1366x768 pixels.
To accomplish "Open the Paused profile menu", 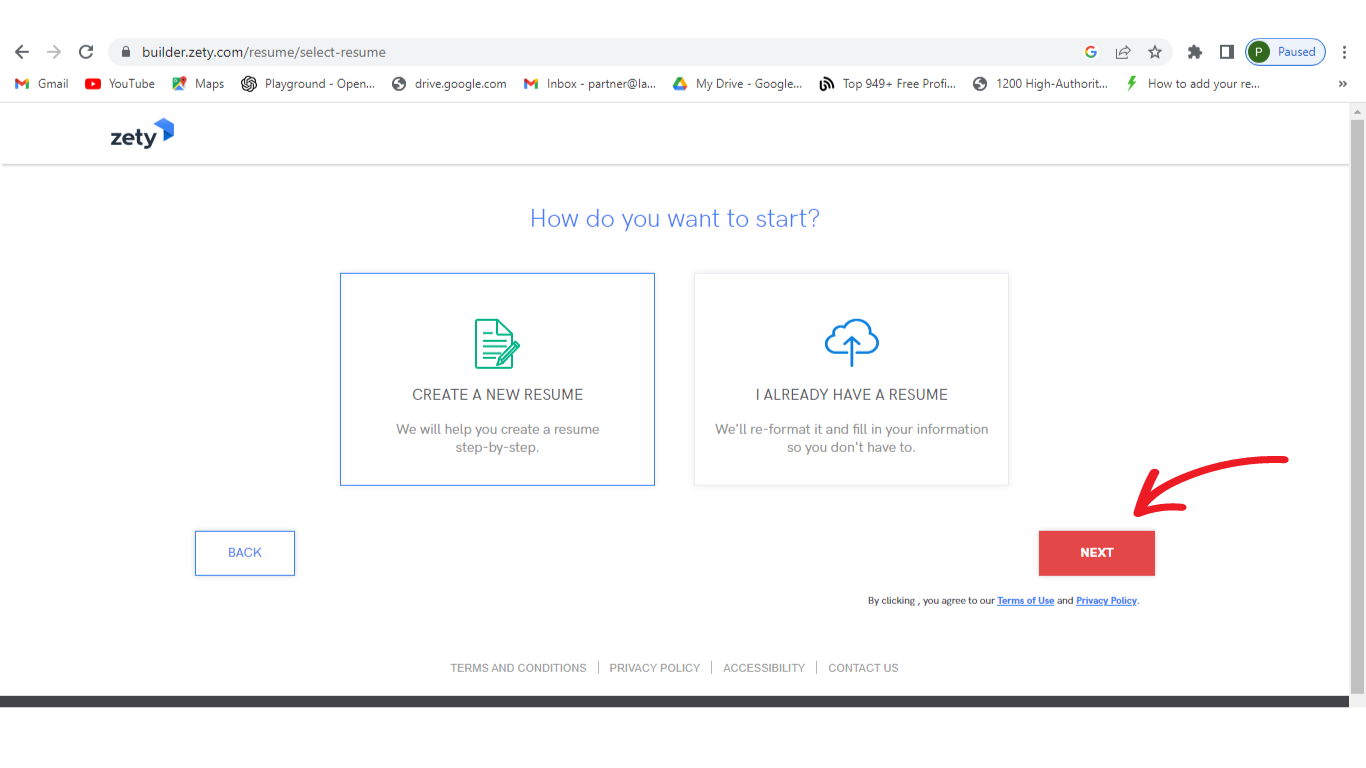I will click(1285, 52).
